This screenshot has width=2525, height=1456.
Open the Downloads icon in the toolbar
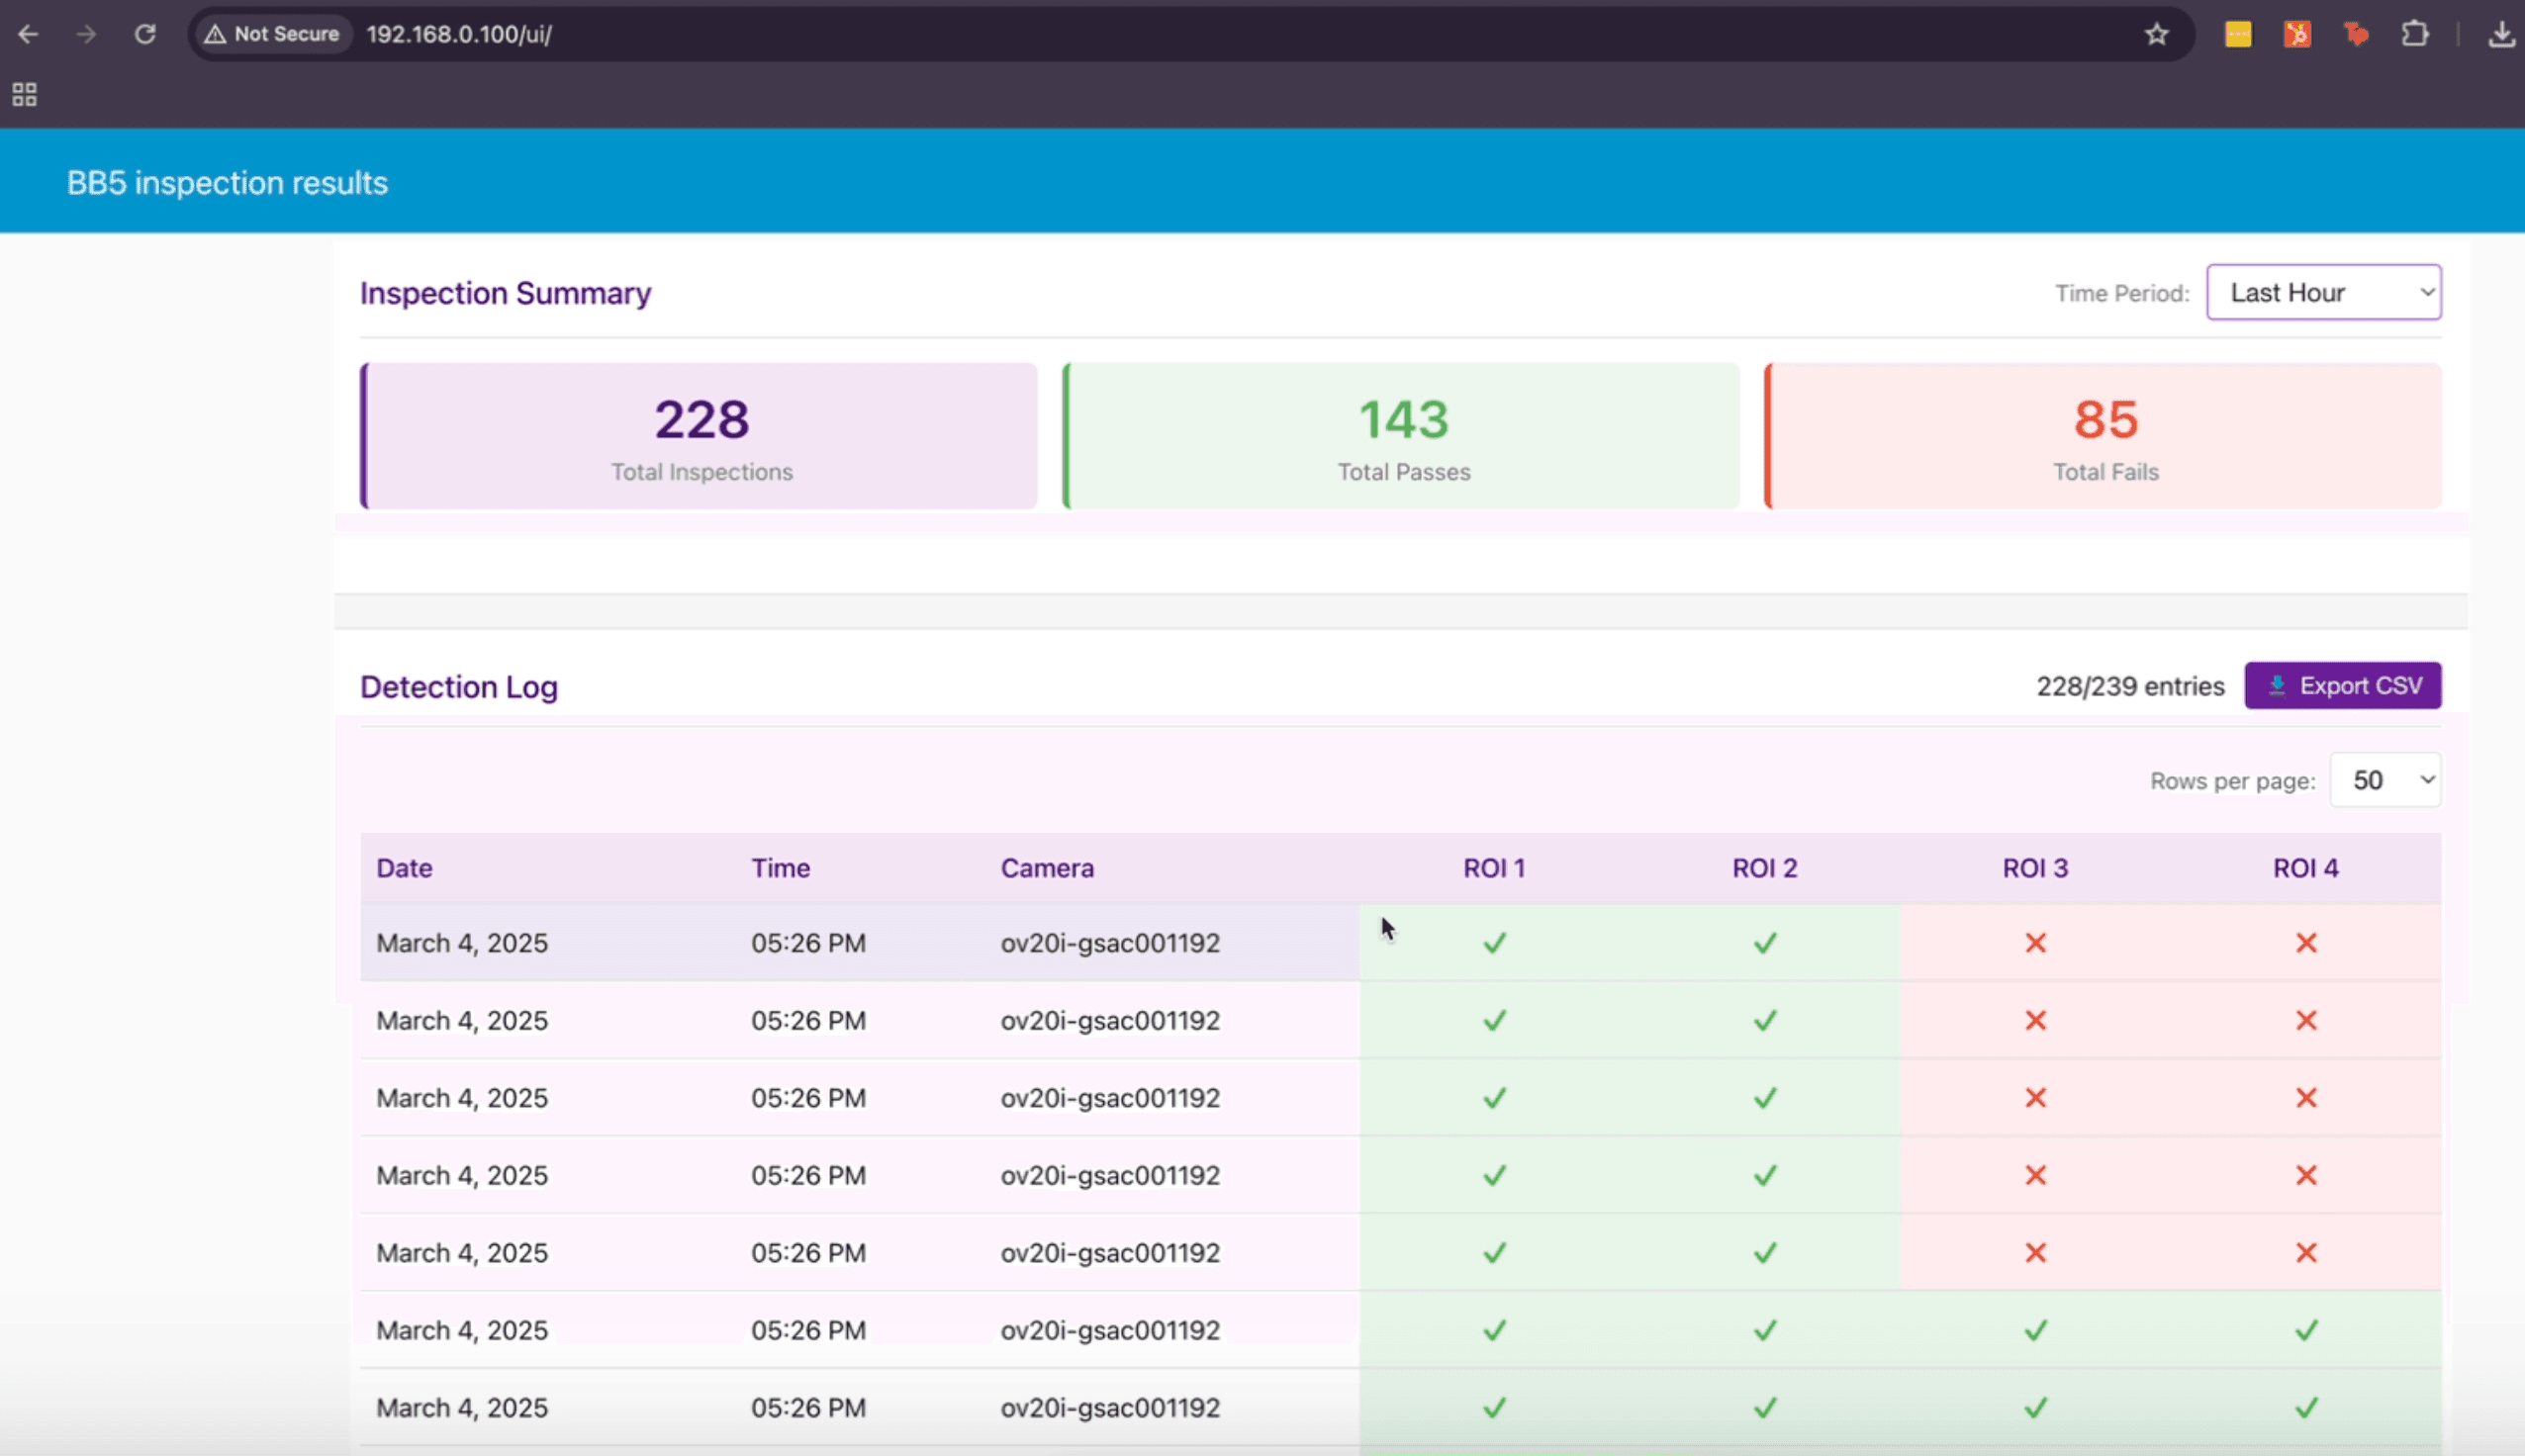(2501, 33)
